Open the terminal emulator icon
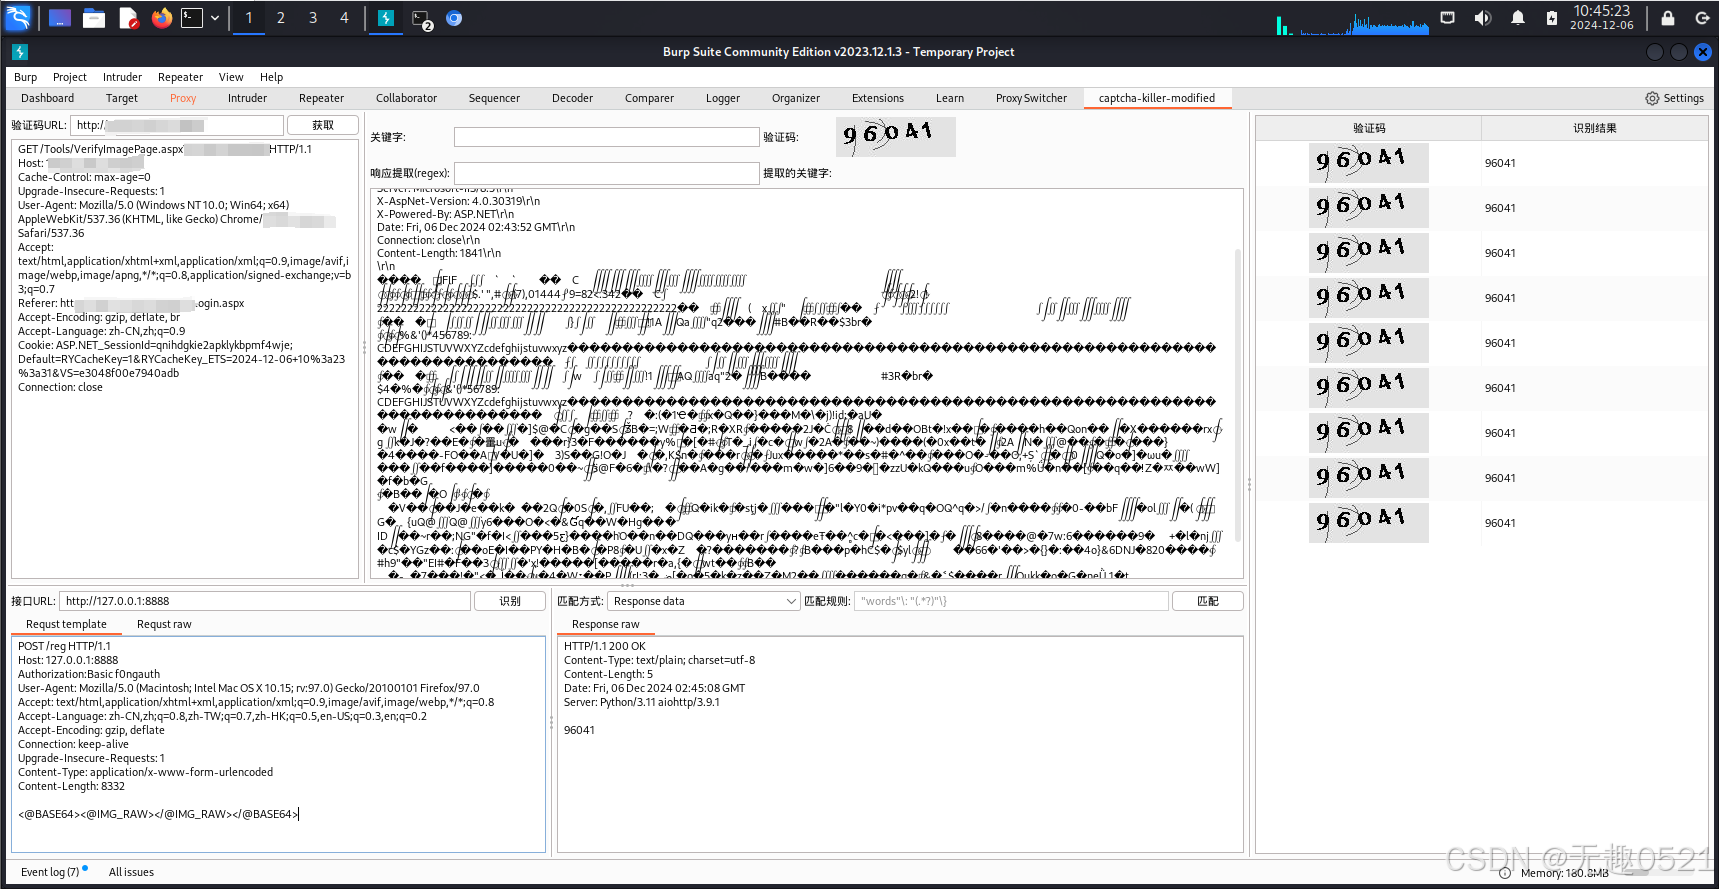Viewport: 1719px width, 889px height. 192,18
